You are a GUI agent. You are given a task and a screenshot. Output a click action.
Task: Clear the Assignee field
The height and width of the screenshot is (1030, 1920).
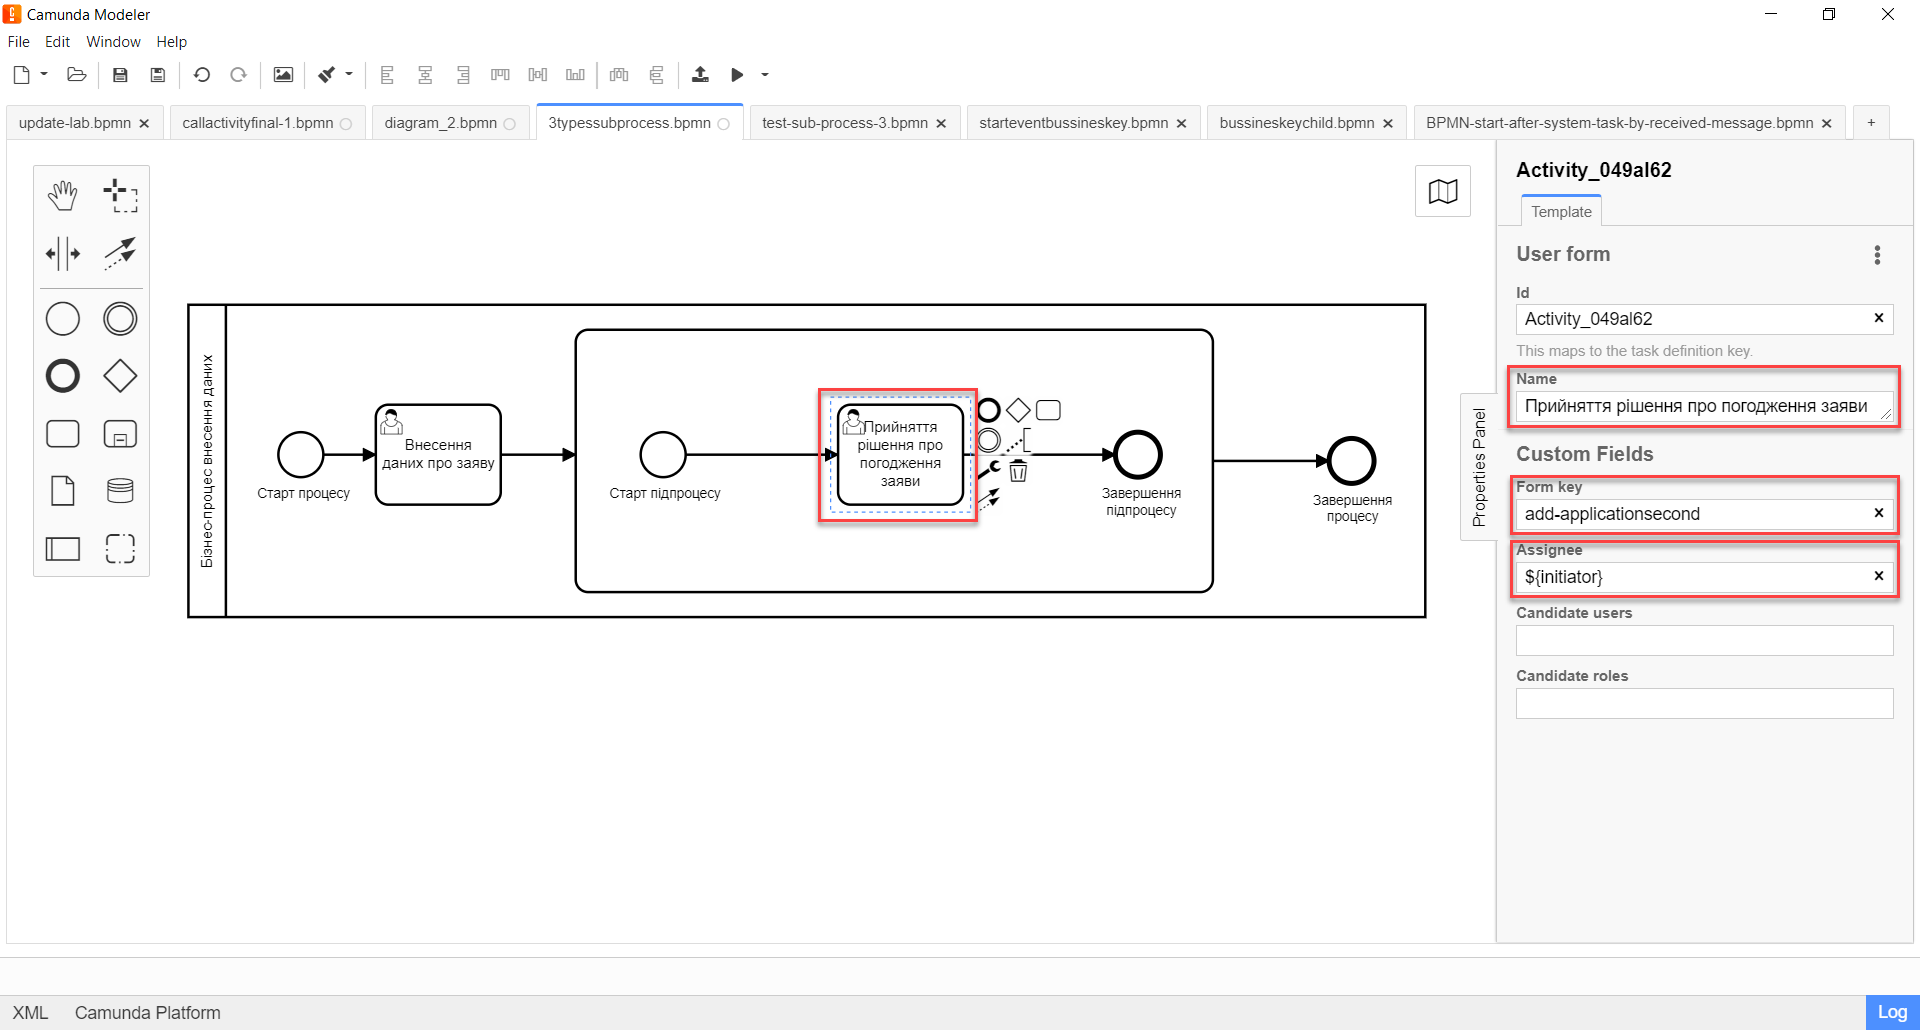[1878, 576]
